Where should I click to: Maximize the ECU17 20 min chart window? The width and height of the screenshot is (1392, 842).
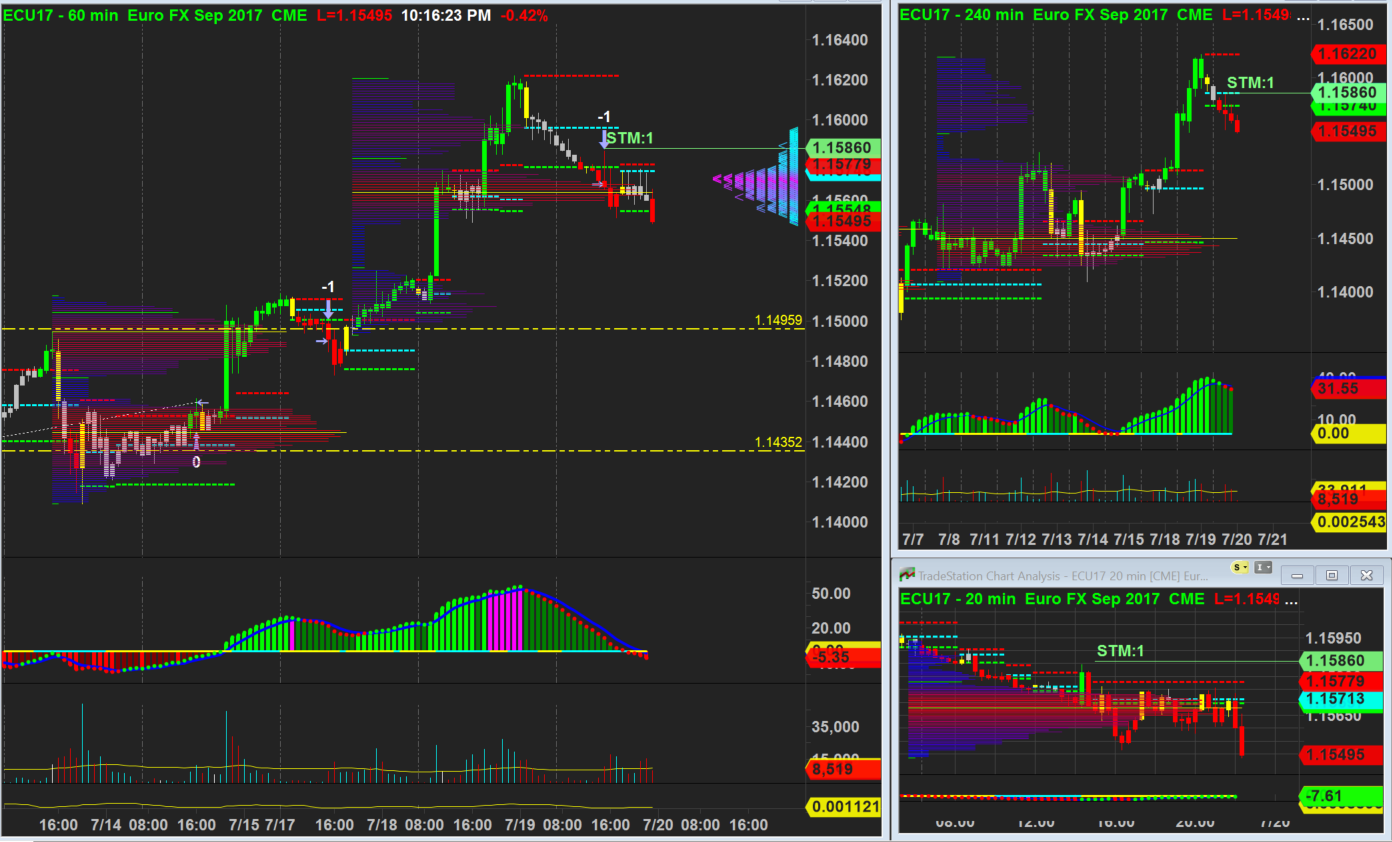(x=1331, y=575)
